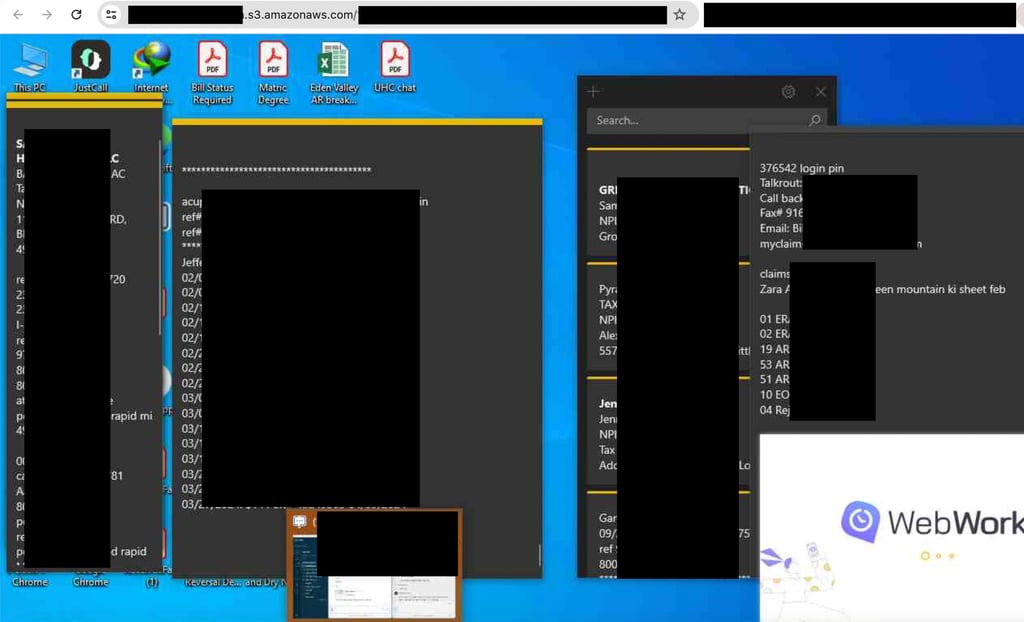The width and height of the screenshot is (1024, 622).
Task: Click the WebWork logo
Action: (x=932, y=521)
